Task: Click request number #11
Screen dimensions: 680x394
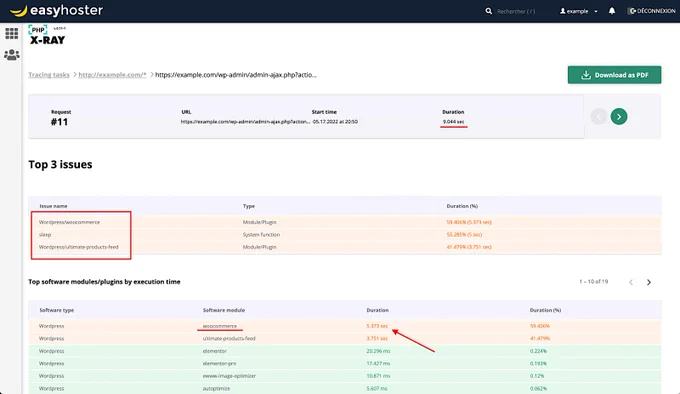Action: (59, 122)
